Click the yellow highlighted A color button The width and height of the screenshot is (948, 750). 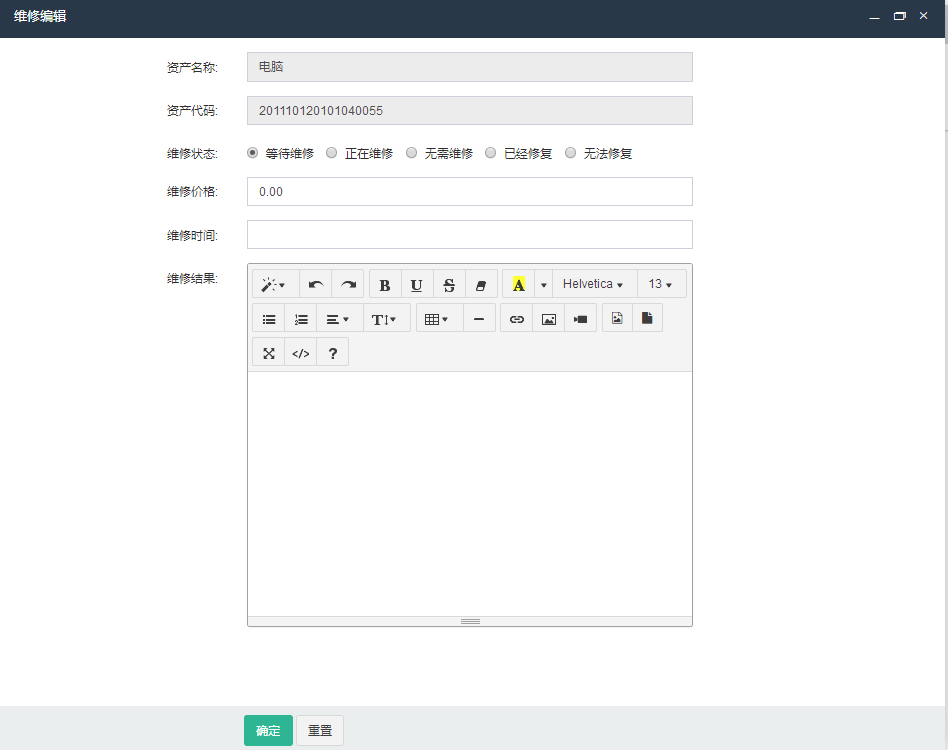(518, 285)
